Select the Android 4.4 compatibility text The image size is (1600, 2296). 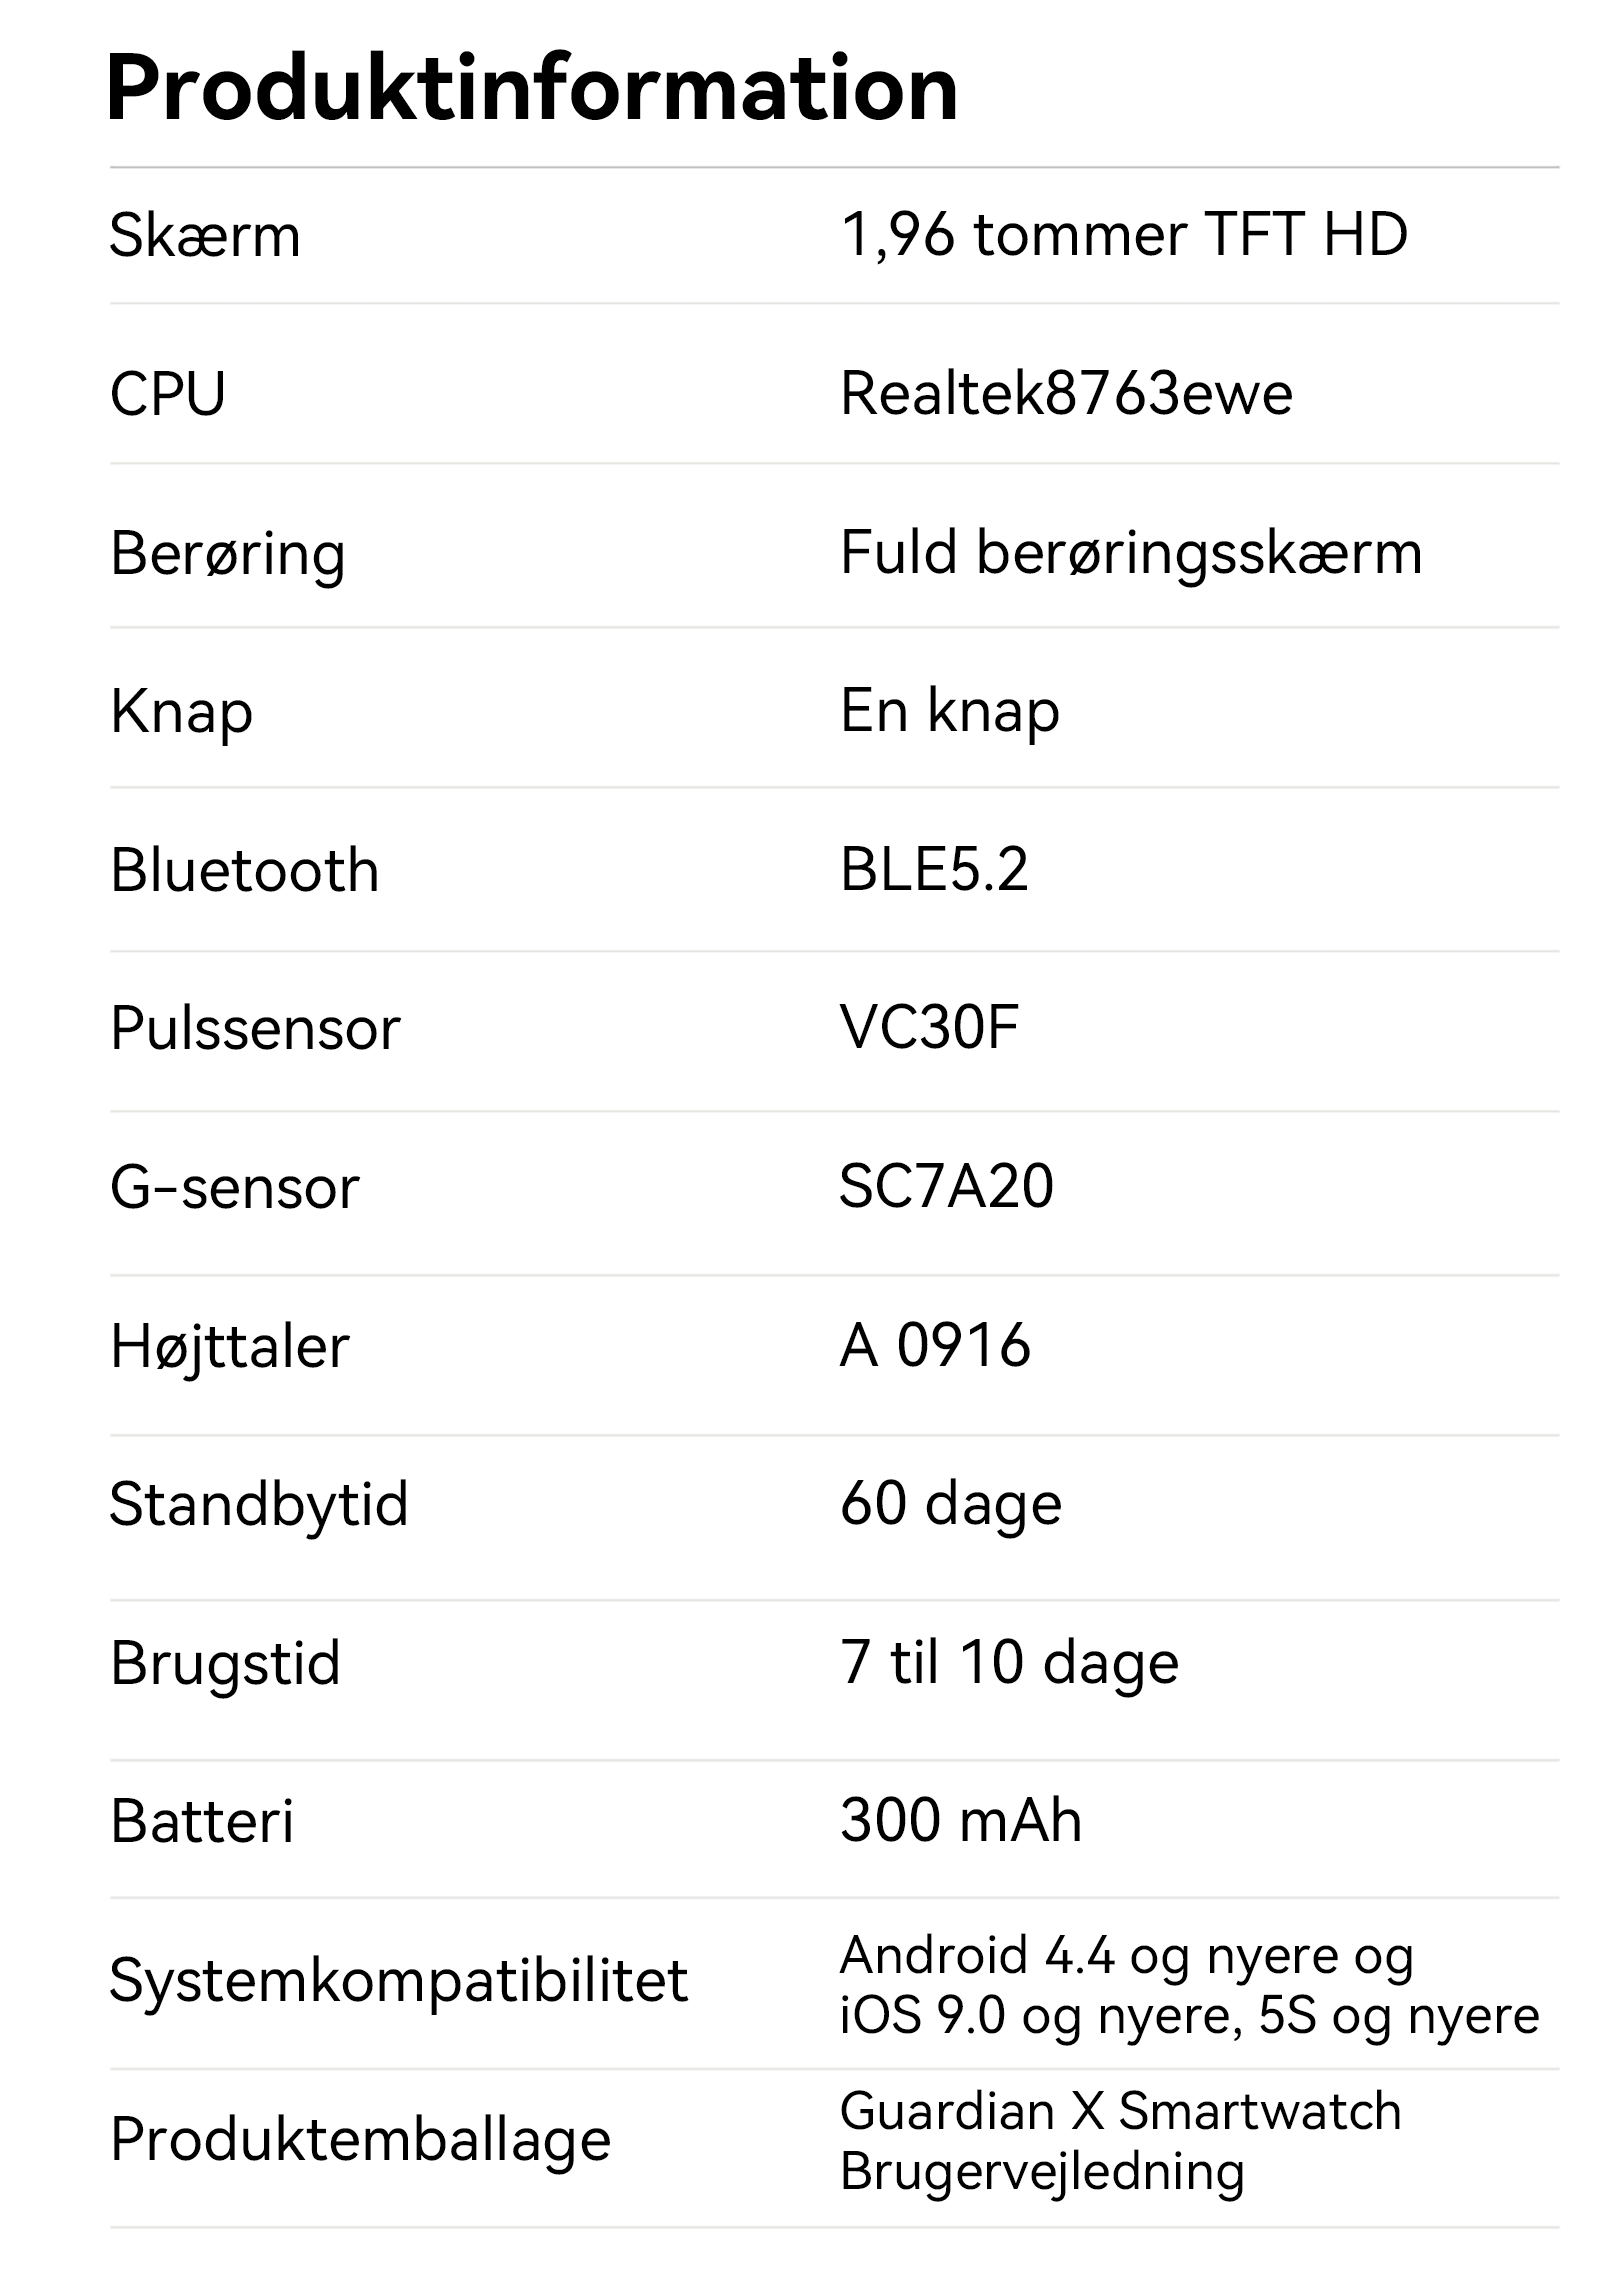[x=1126, y=1955]
